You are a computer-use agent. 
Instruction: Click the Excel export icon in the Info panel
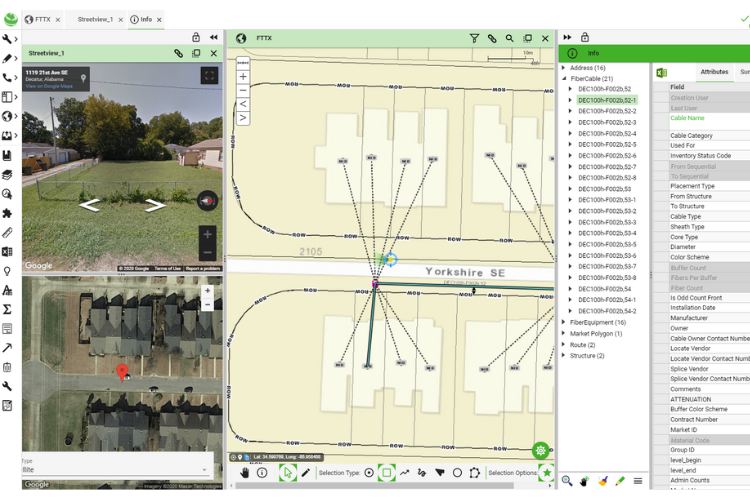pyautogui.click(x=662, y=73)
